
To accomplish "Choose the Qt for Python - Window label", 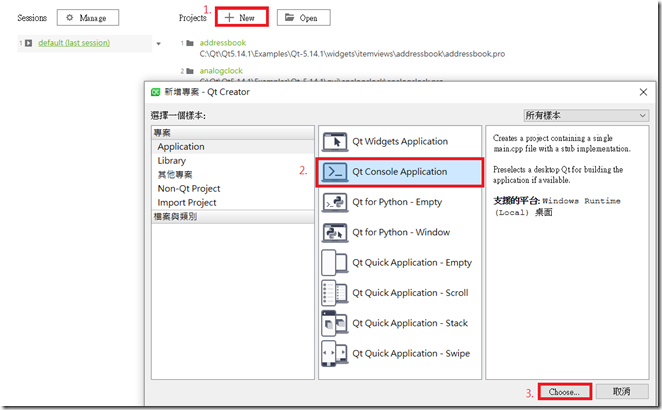I will [401, 232].
